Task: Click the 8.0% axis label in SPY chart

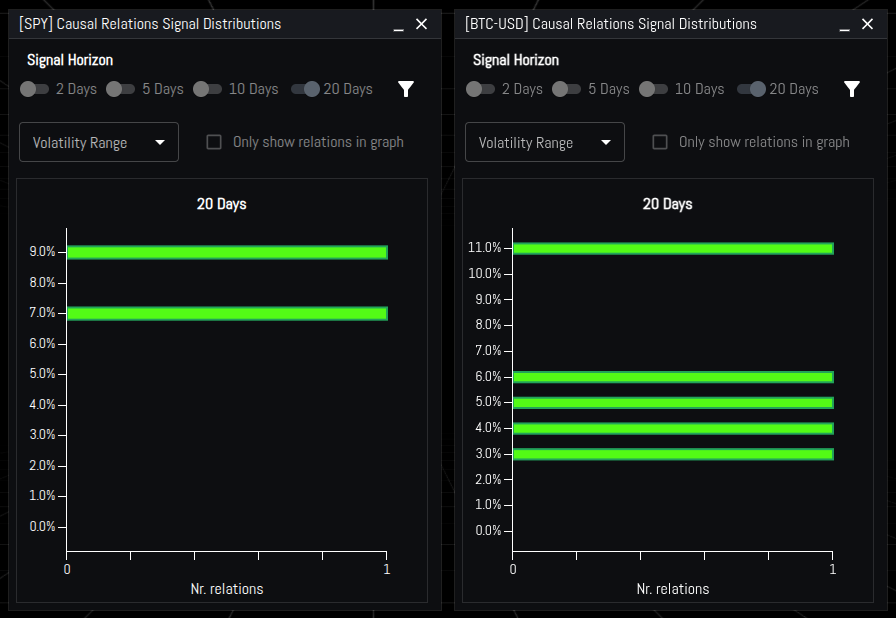Action: click(42, 282)
